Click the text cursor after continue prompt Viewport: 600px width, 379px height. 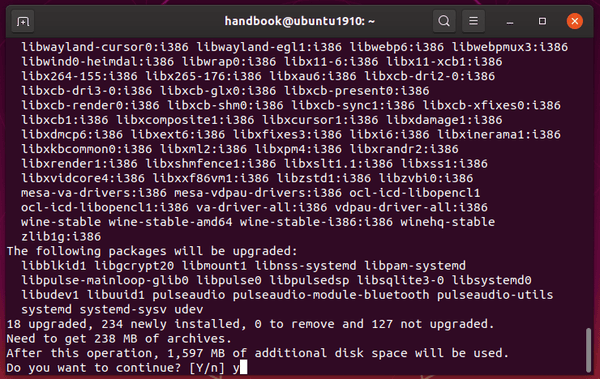pos(243,367)
